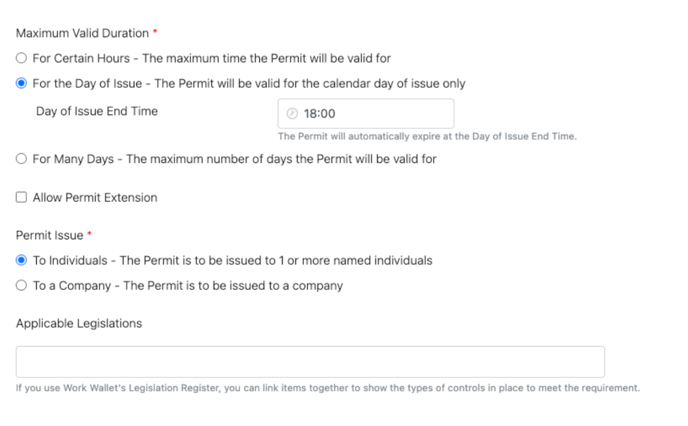Image resolution: width=688 pixels, height=426 pixels.
Task: Enable the Allow Permit Extension checkbox
Action: point(22,198)
